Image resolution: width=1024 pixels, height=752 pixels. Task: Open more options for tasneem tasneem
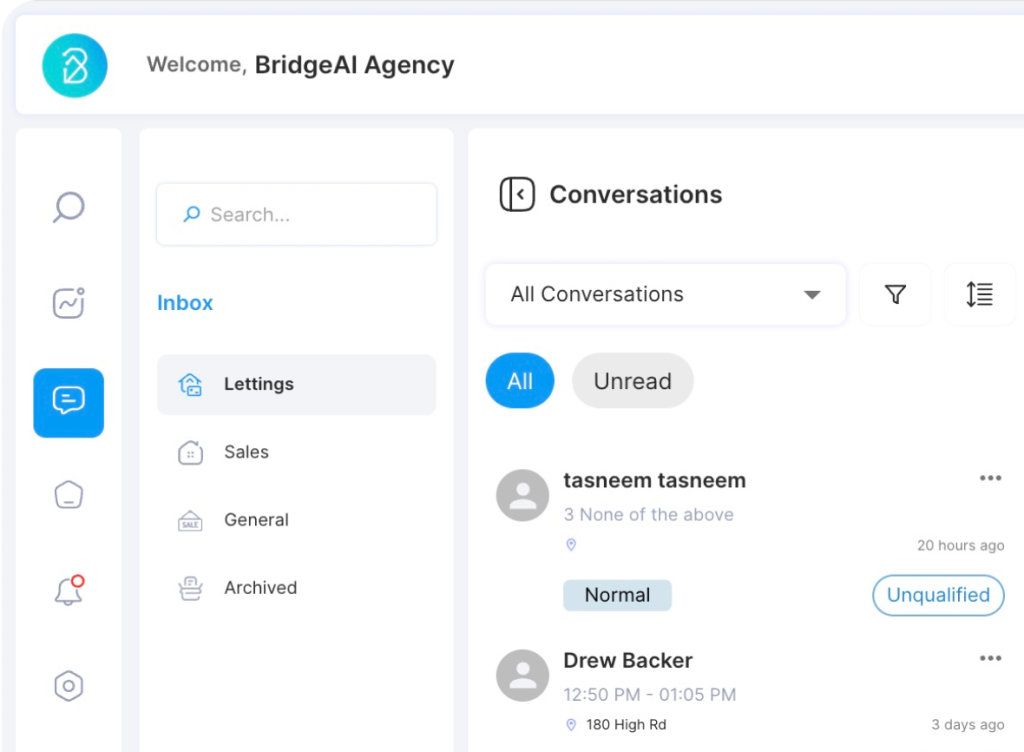pos(990,478)
